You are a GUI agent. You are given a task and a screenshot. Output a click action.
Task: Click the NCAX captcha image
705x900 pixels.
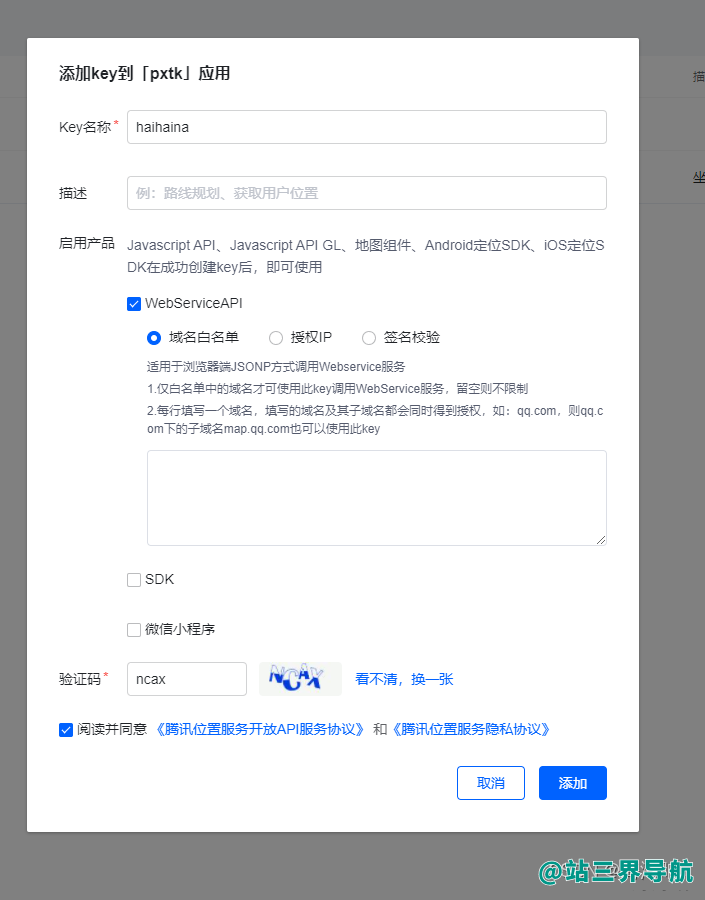point(300,679)
